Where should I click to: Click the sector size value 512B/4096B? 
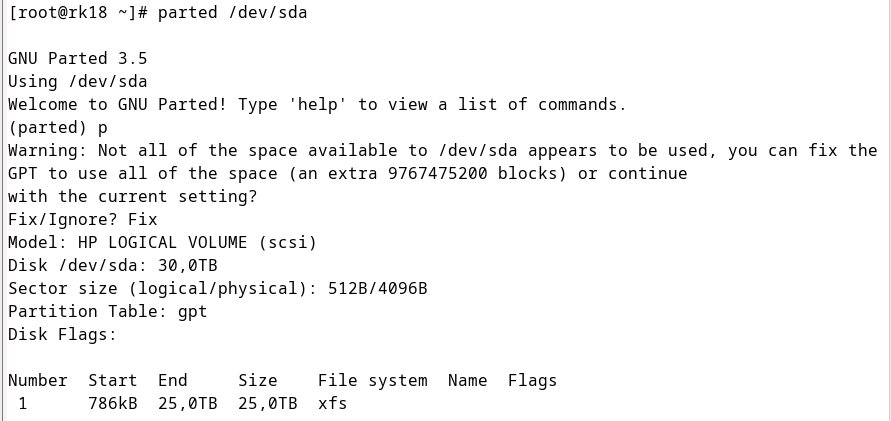[377, 289]
